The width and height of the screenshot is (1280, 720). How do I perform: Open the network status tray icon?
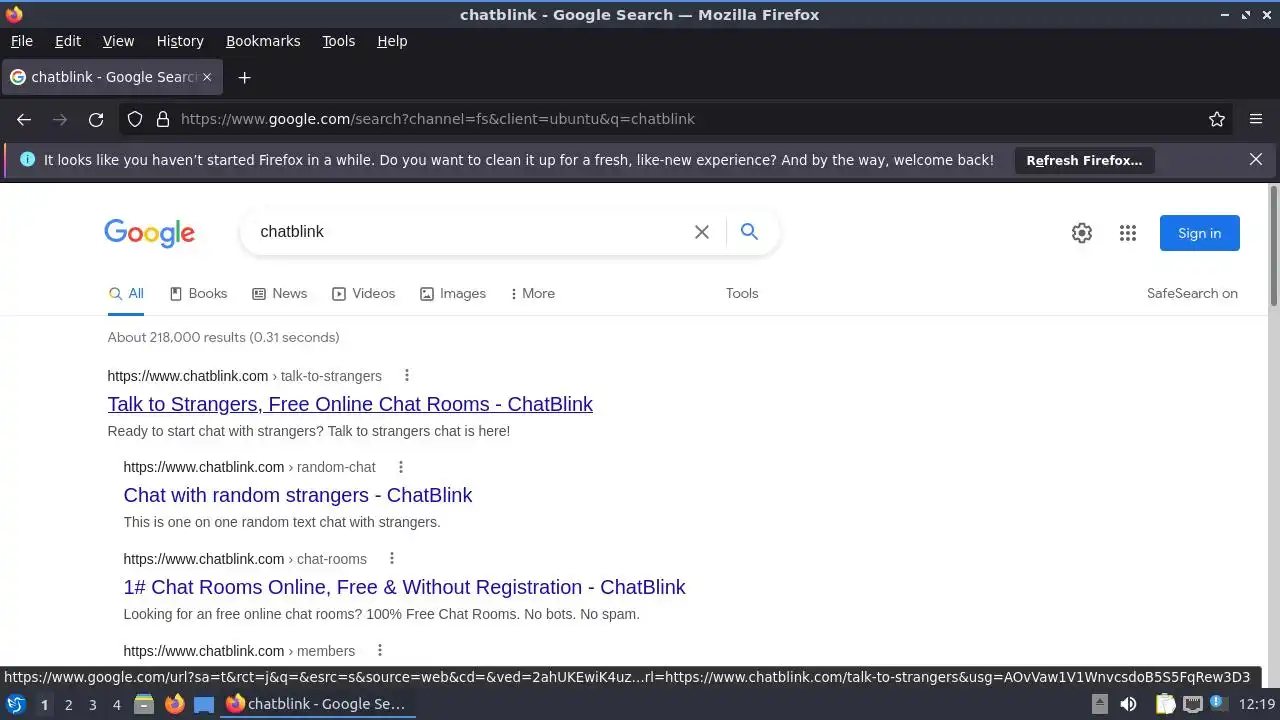pyautogui.click(x=1192, y=704)
